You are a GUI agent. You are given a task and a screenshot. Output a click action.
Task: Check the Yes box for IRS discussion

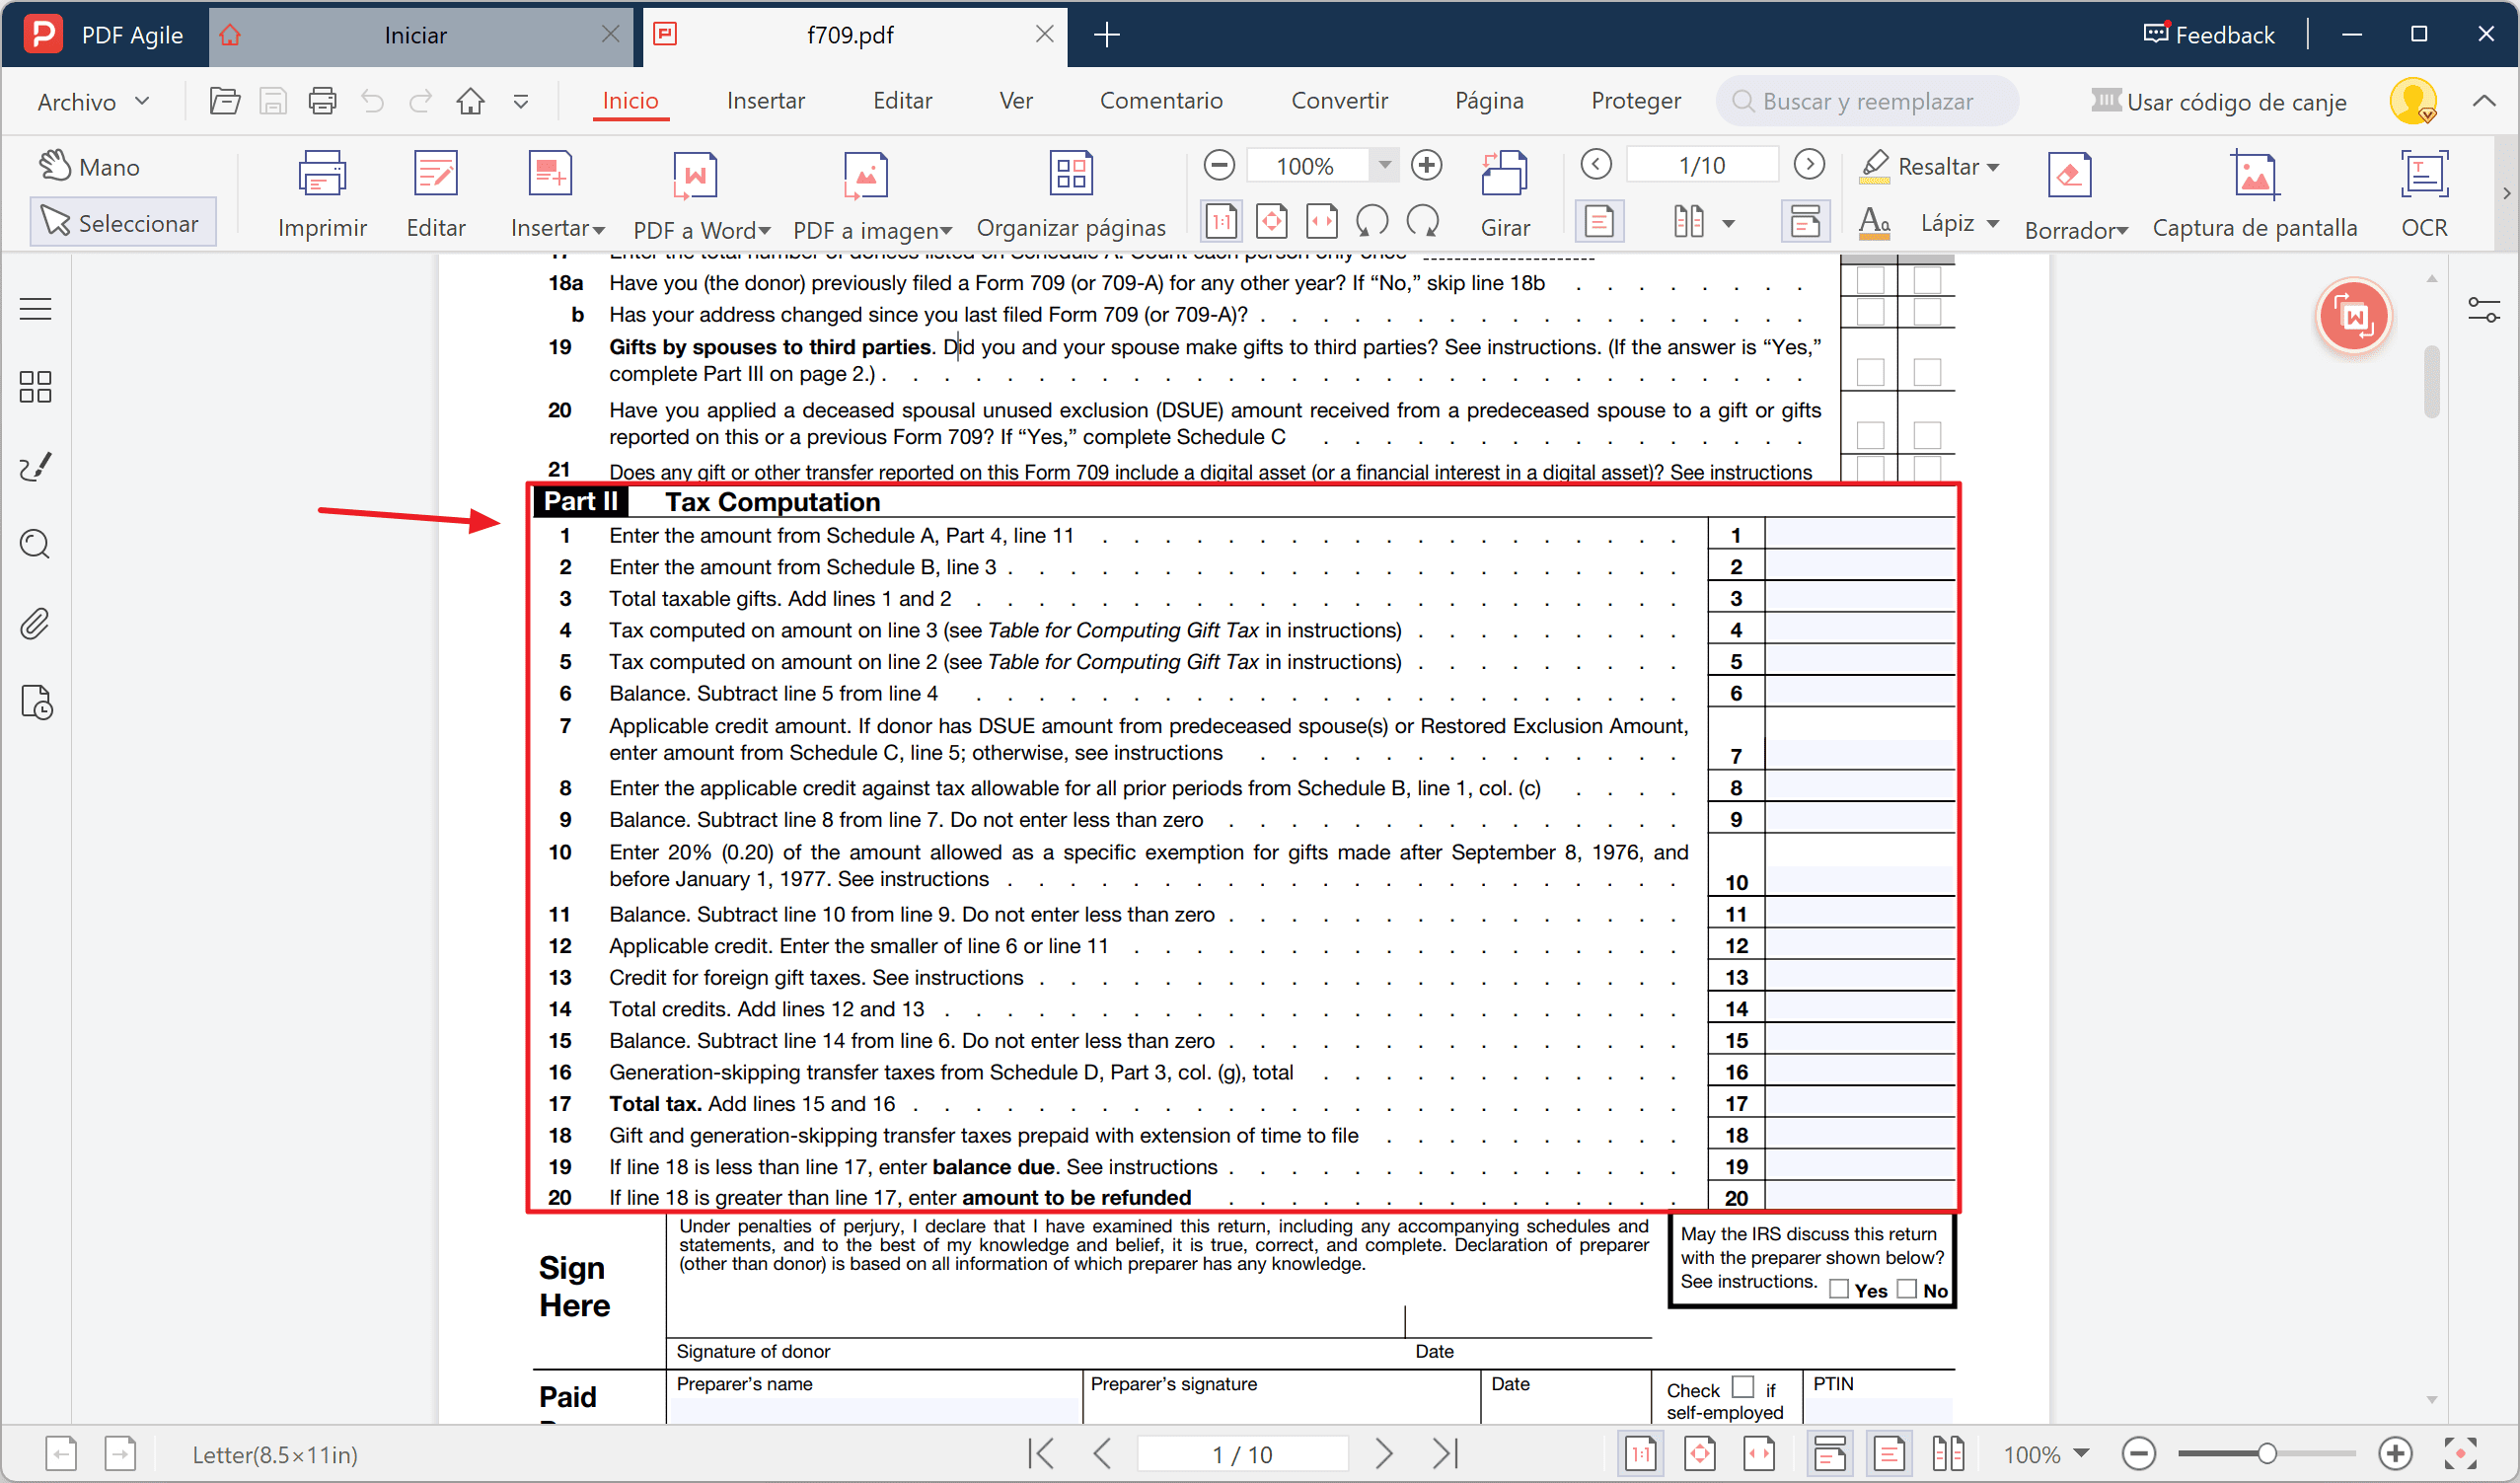click(x=1838, y=1289)
